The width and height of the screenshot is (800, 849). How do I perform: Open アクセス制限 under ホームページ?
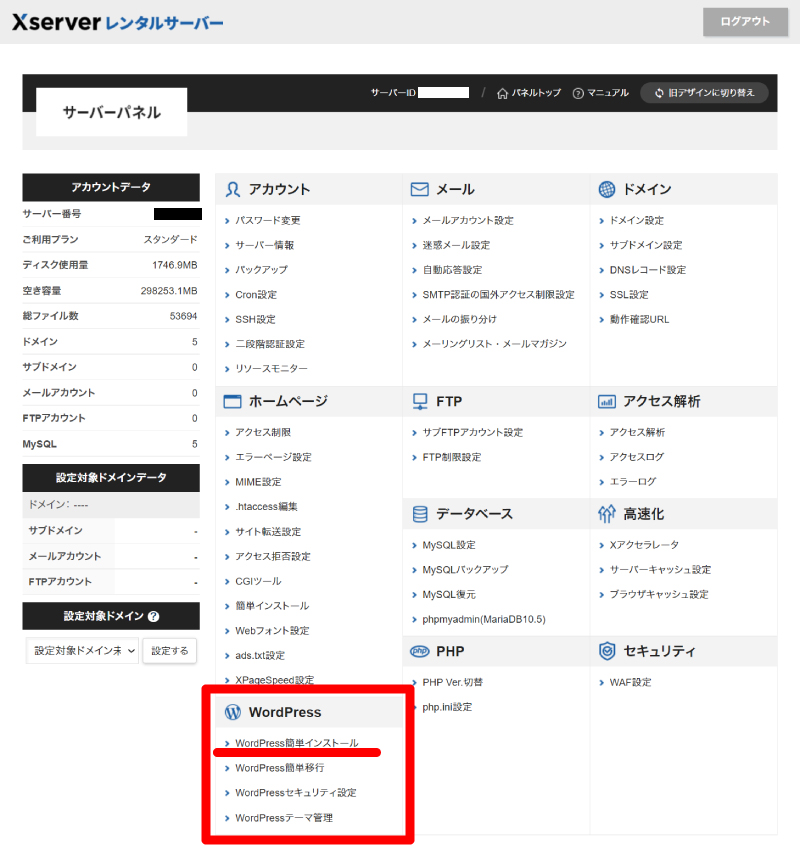[x=263, y=433]
